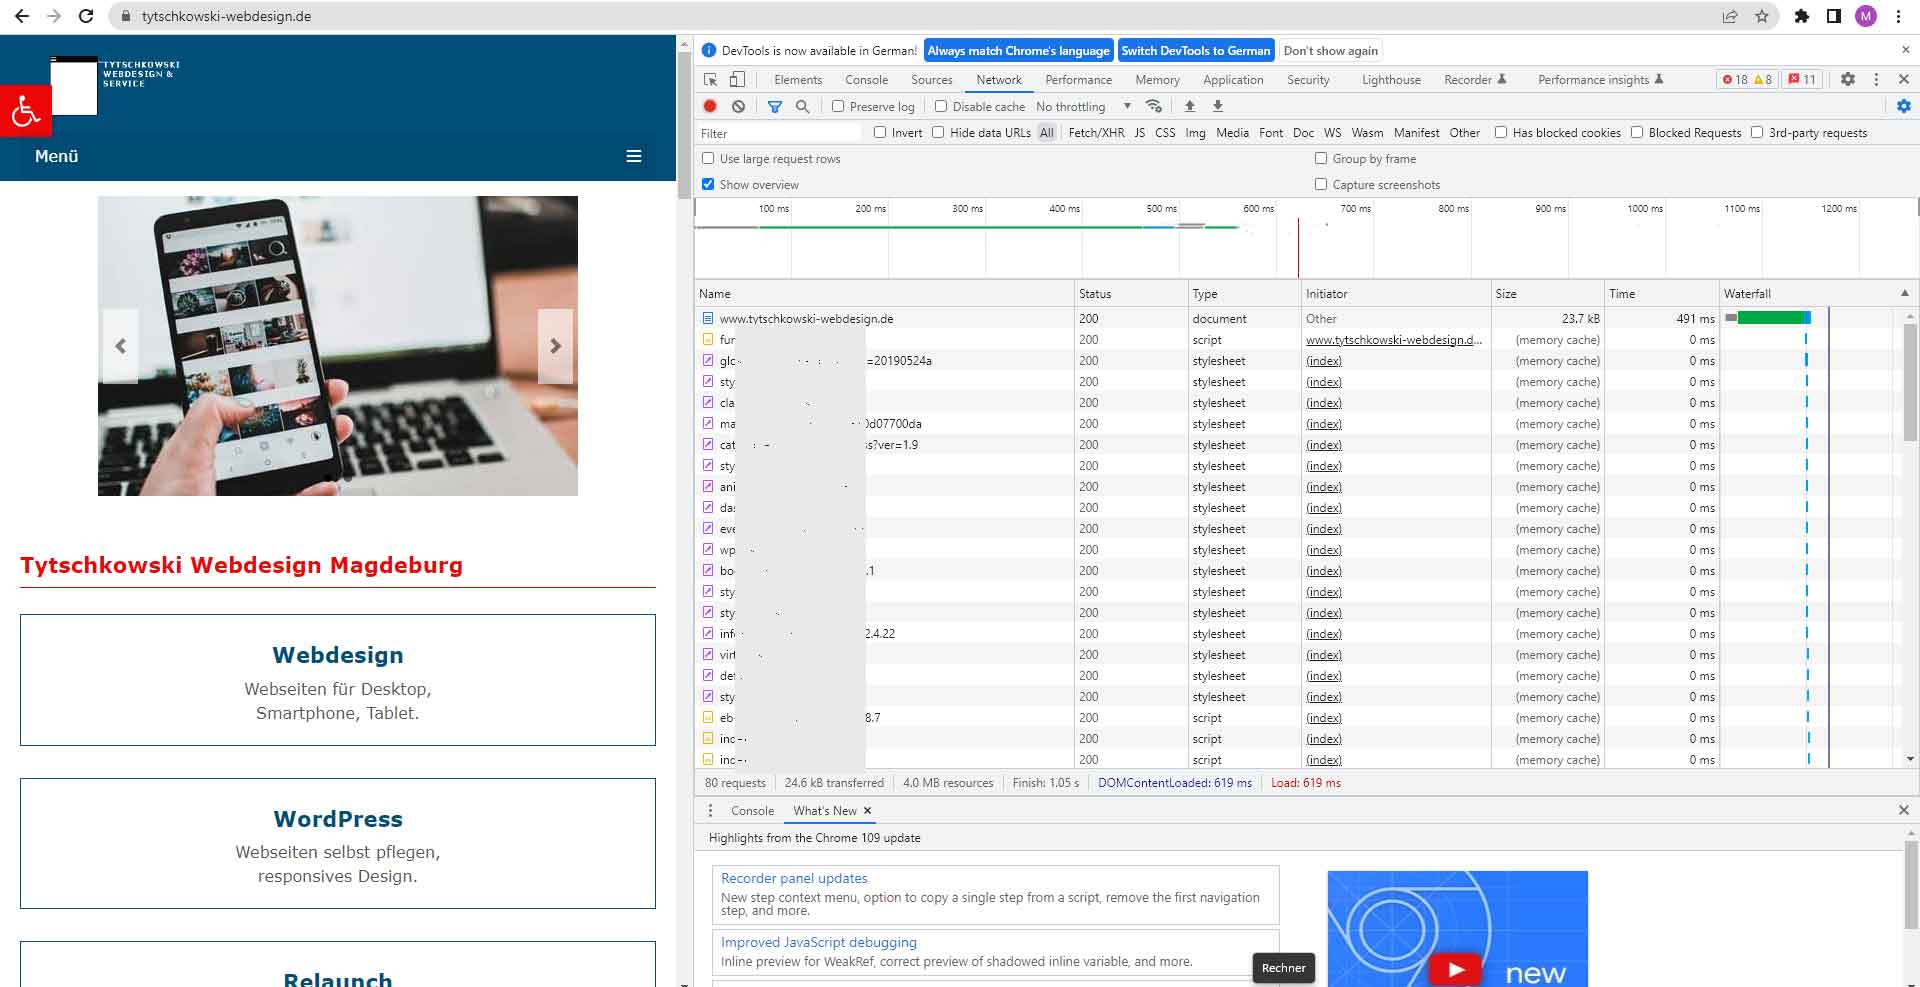The width and height of the screenshot is (1920, 987).
Task: Activate the inspect element selector tool
Action: (711, 80)
